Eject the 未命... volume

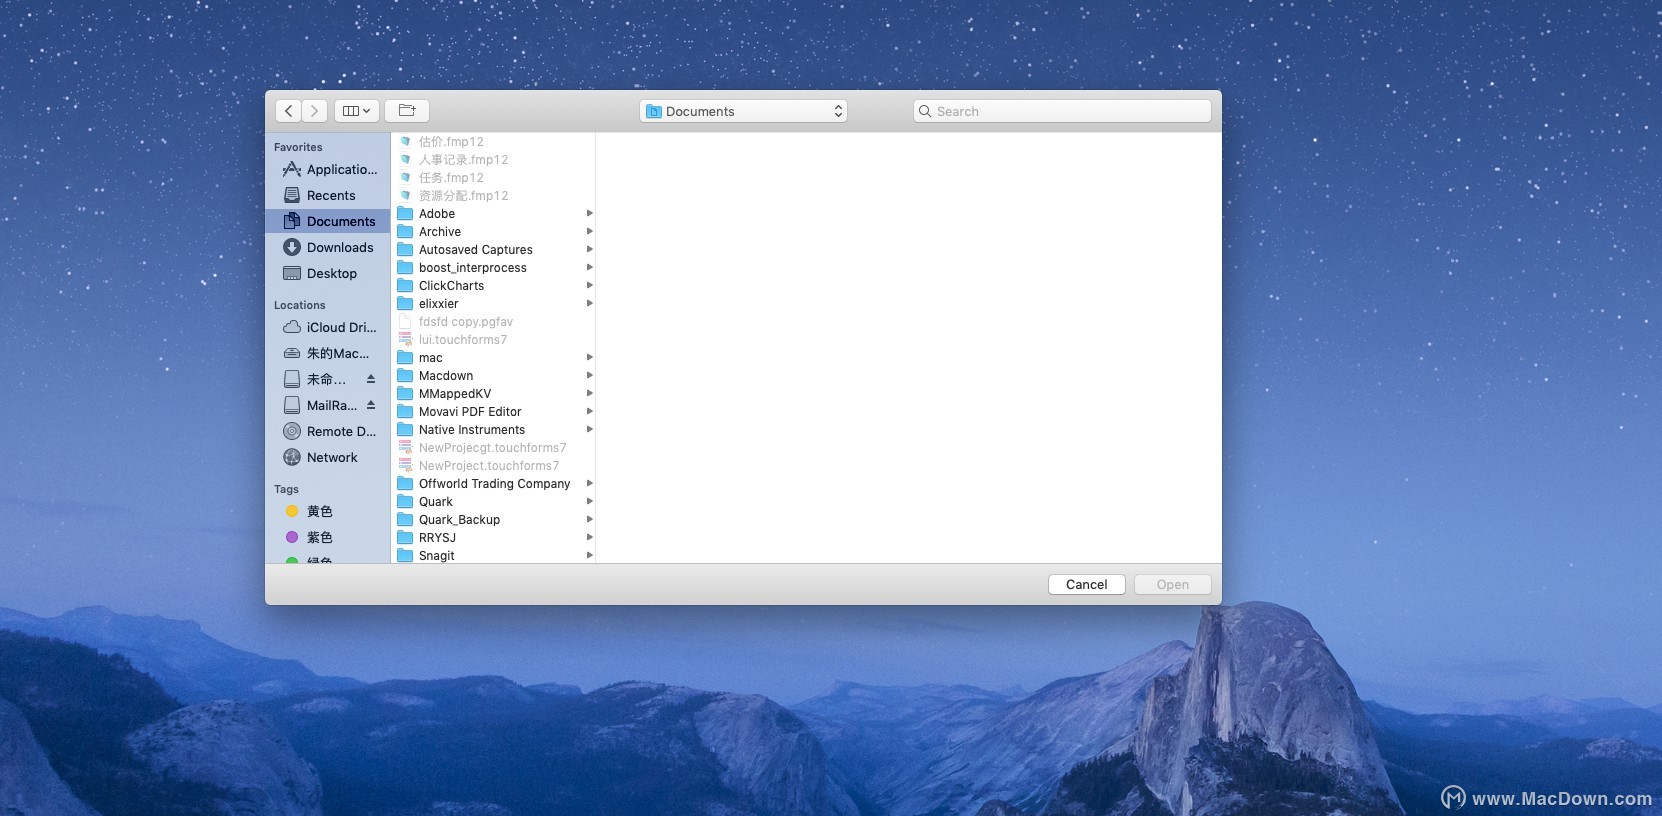(x=371, y=379)
